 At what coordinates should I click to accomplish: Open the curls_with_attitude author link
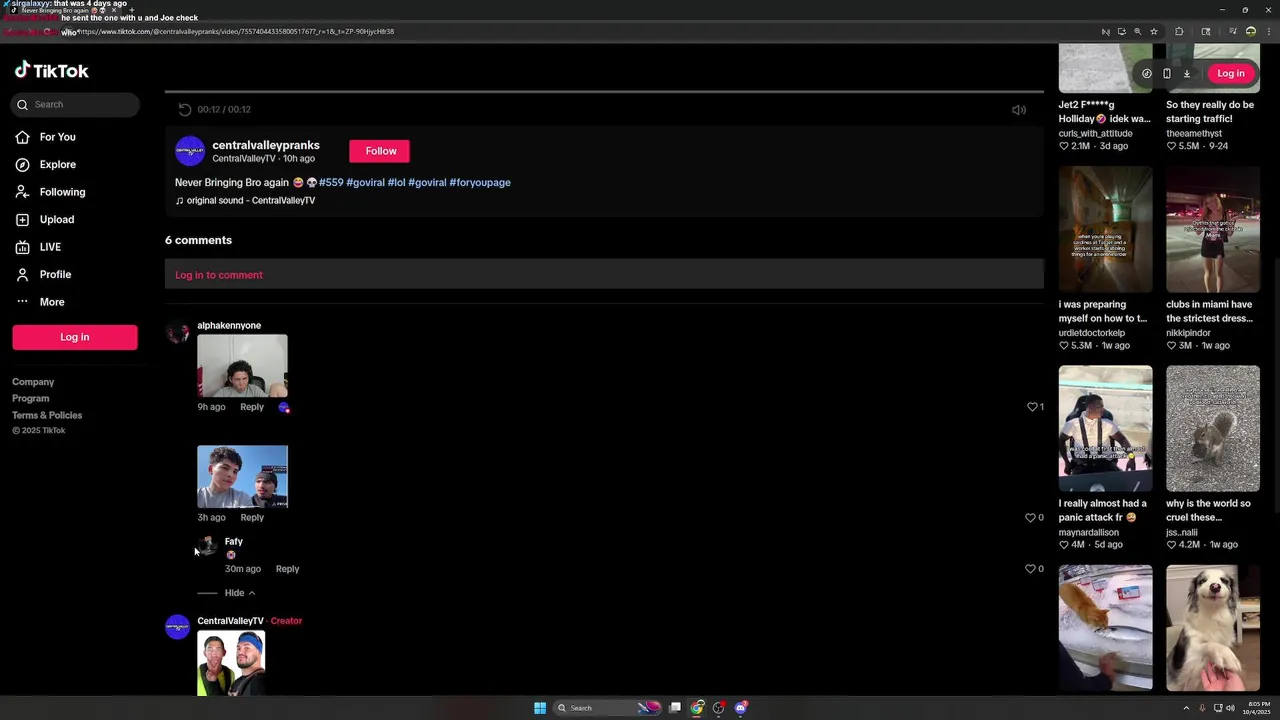pos(1096,133)
